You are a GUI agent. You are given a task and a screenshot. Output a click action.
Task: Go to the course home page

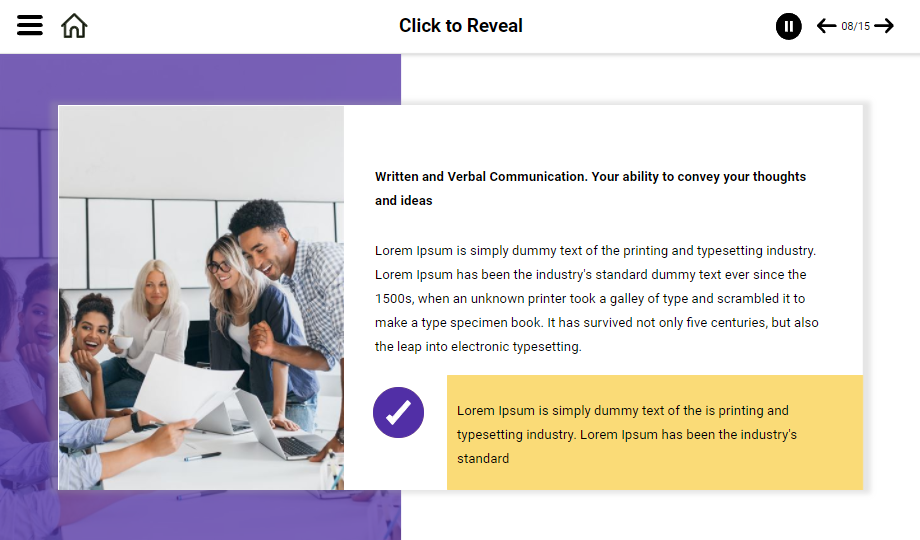[x=74, y=26]
